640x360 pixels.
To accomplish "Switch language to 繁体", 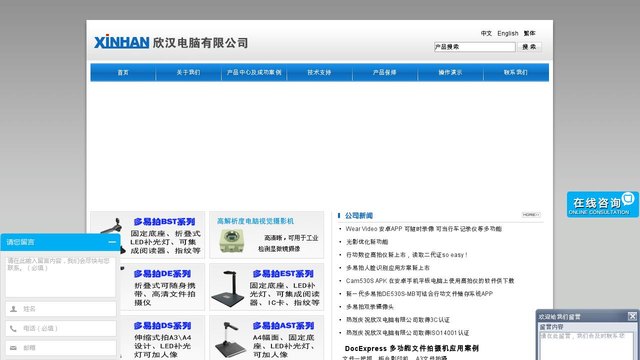I will click(529, 33).
